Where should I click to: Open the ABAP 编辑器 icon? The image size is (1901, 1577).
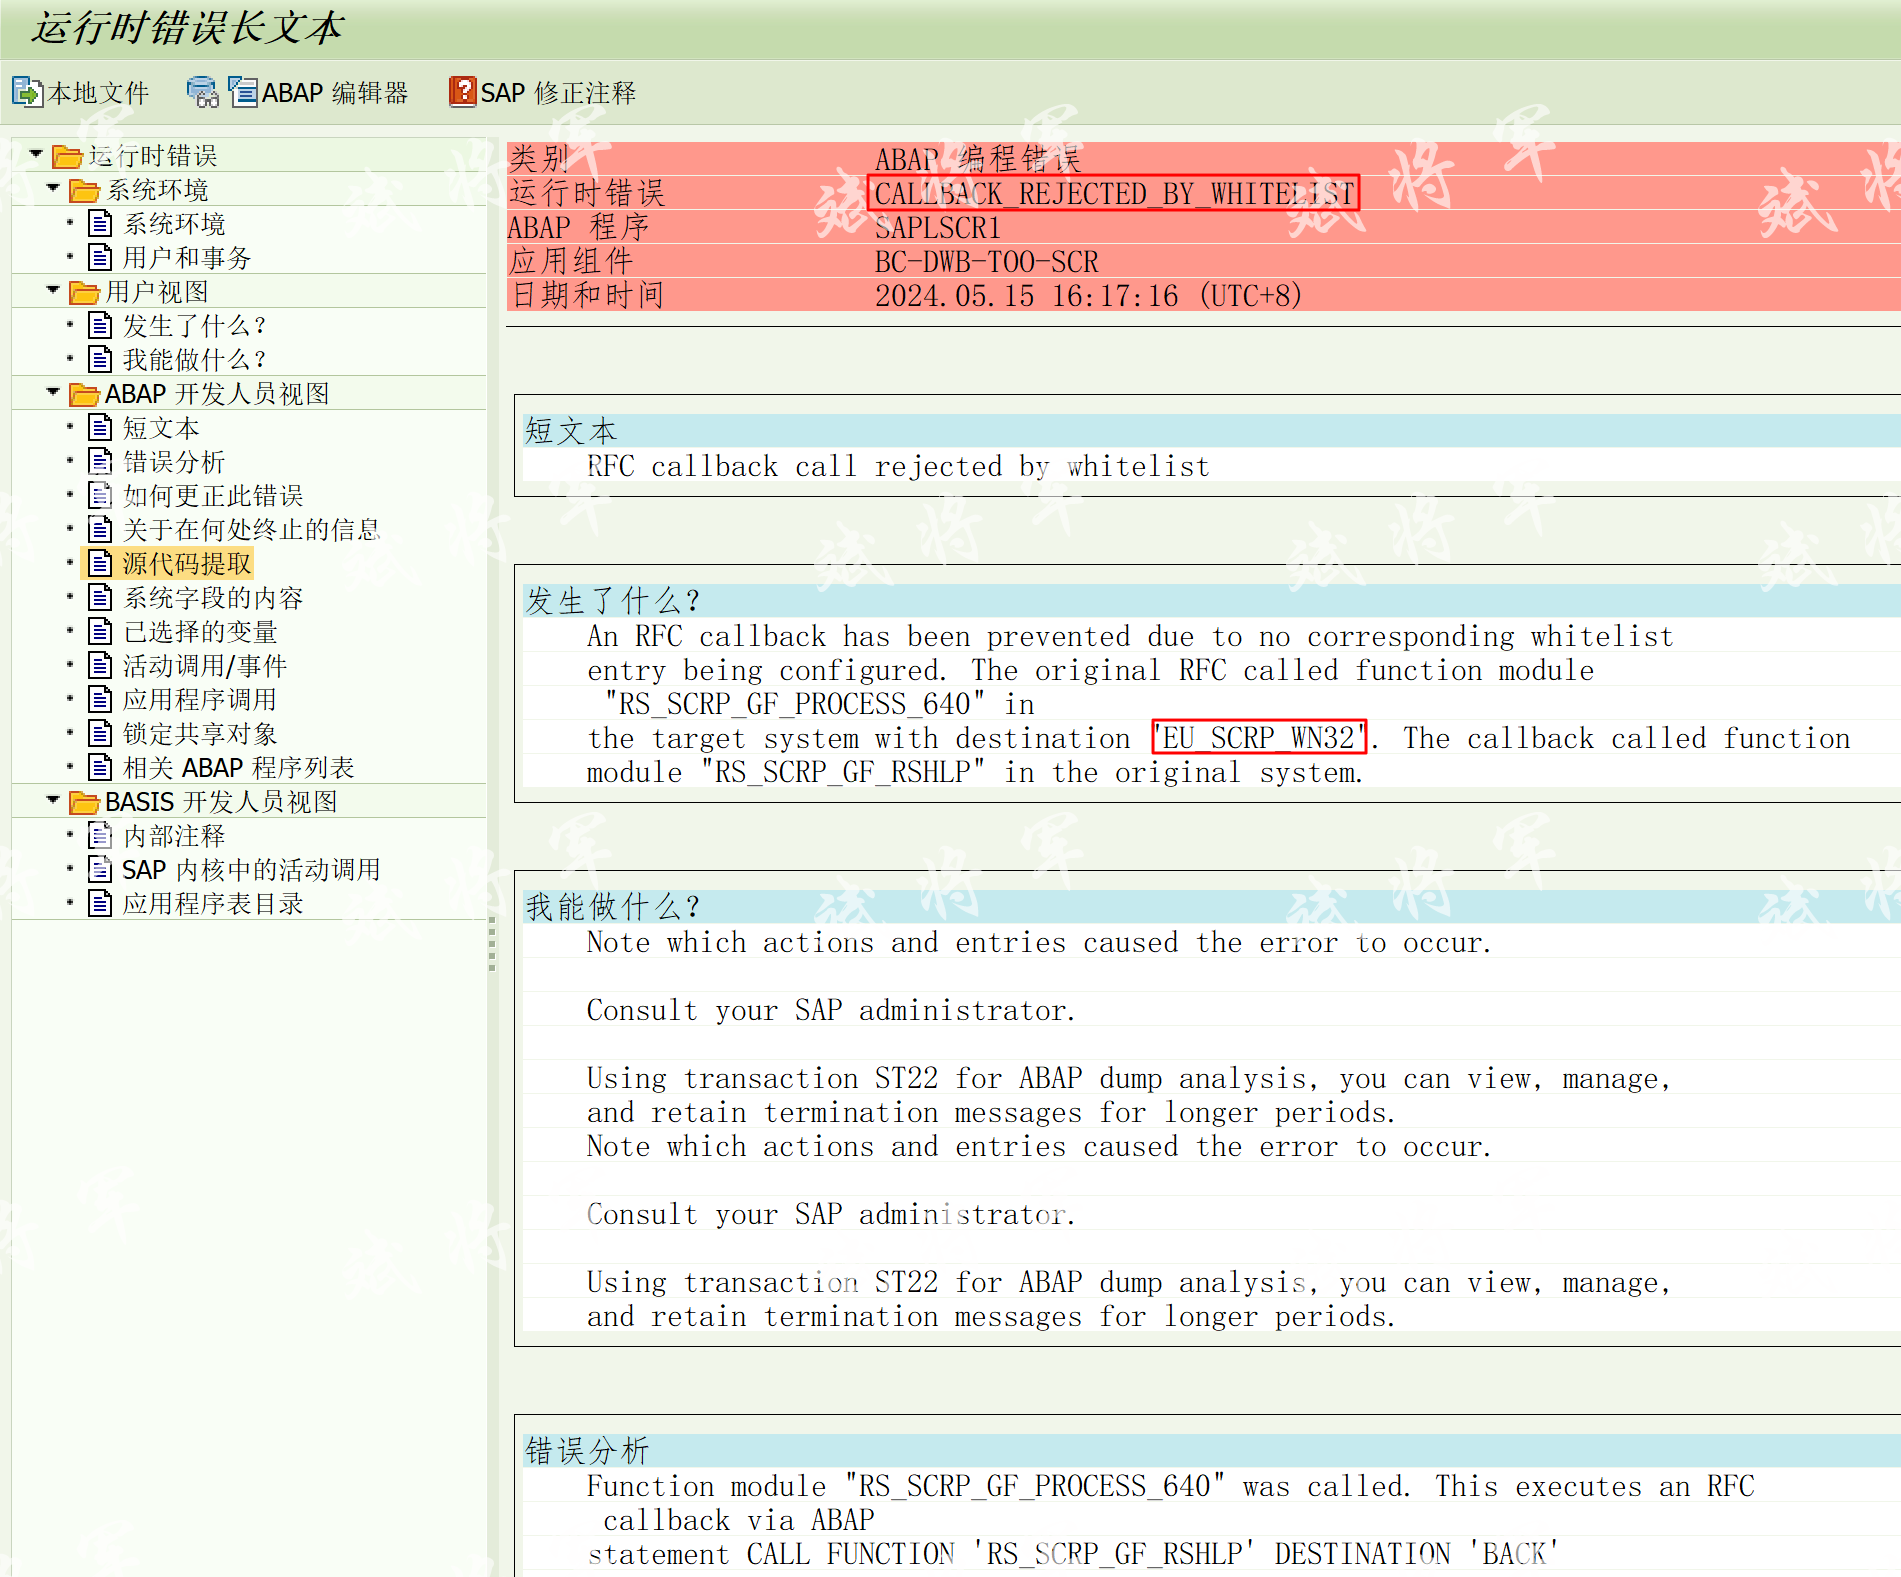pos(243,92)
